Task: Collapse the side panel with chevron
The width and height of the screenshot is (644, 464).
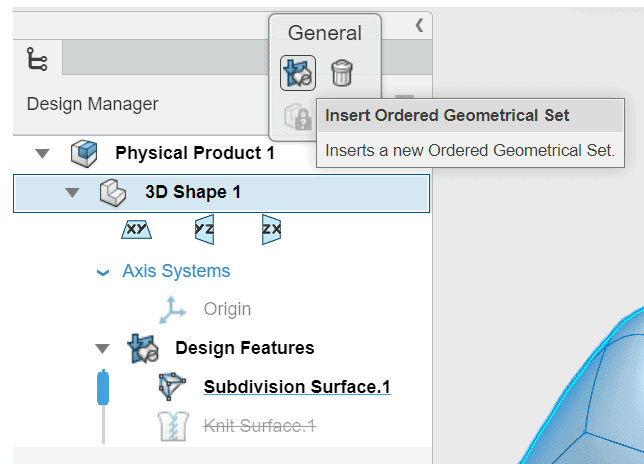Action: coord(419,25)
